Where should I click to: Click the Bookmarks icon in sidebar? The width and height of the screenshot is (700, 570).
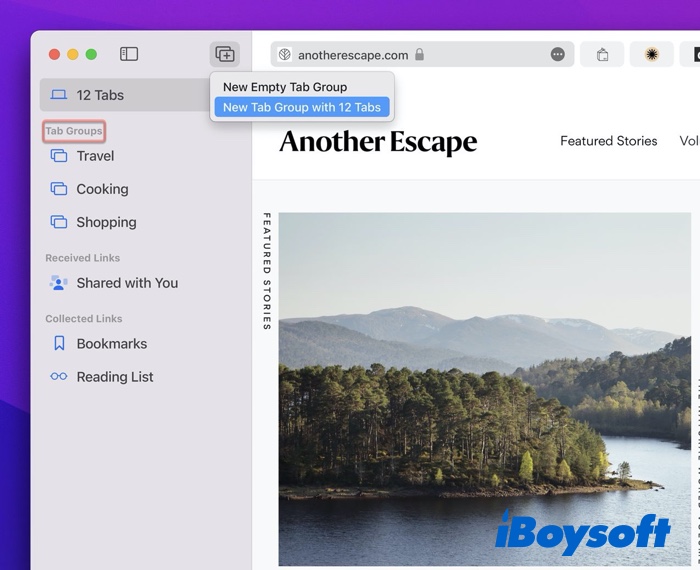(x=59, y=344)
